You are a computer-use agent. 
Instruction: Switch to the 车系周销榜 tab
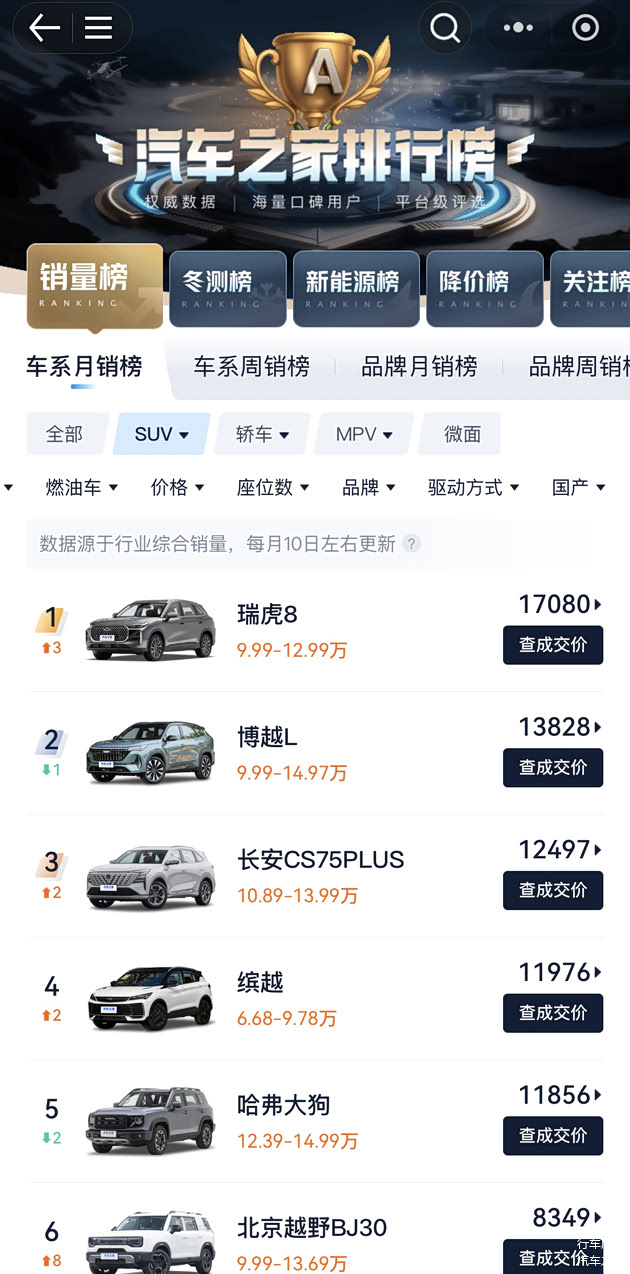pyautogui.click(x=251, y=367)
